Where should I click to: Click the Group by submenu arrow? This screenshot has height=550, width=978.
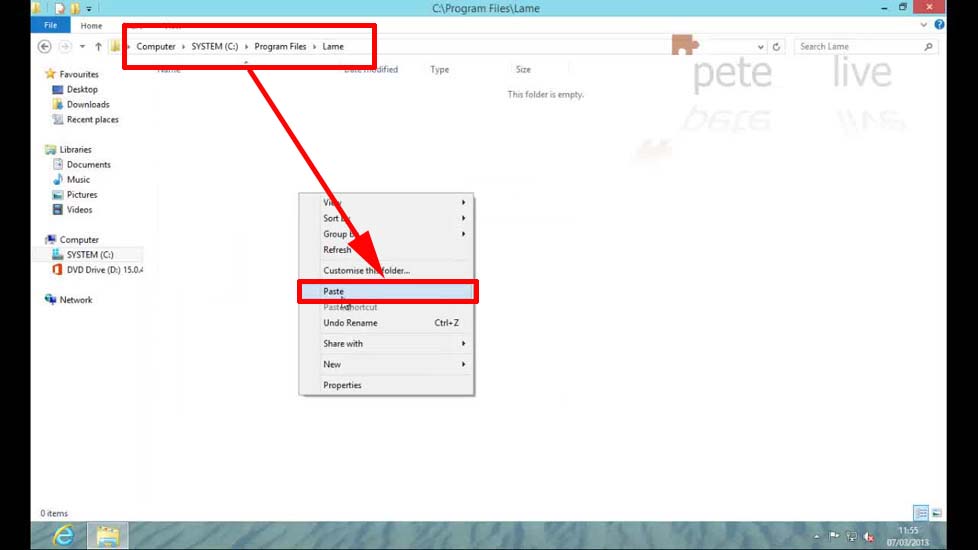pyautogui.click(x=463, y=234)
